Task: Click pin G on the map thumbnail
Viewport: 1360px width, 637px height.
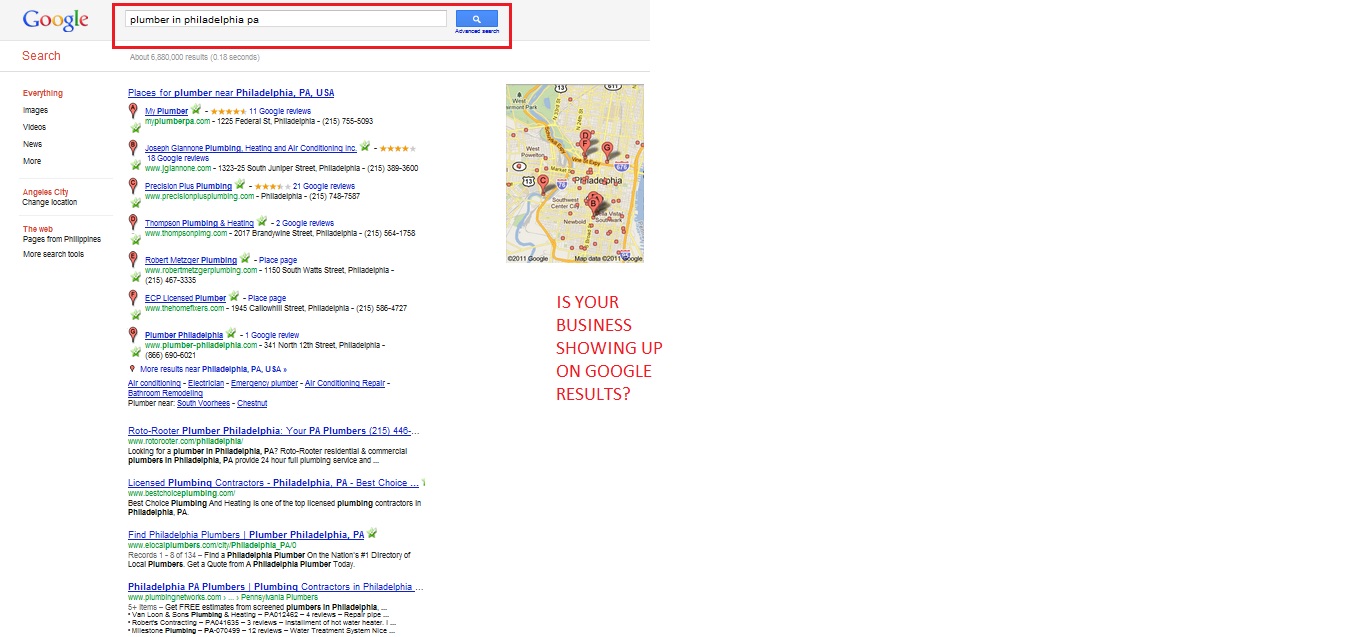Action: [x=607, y=150]
